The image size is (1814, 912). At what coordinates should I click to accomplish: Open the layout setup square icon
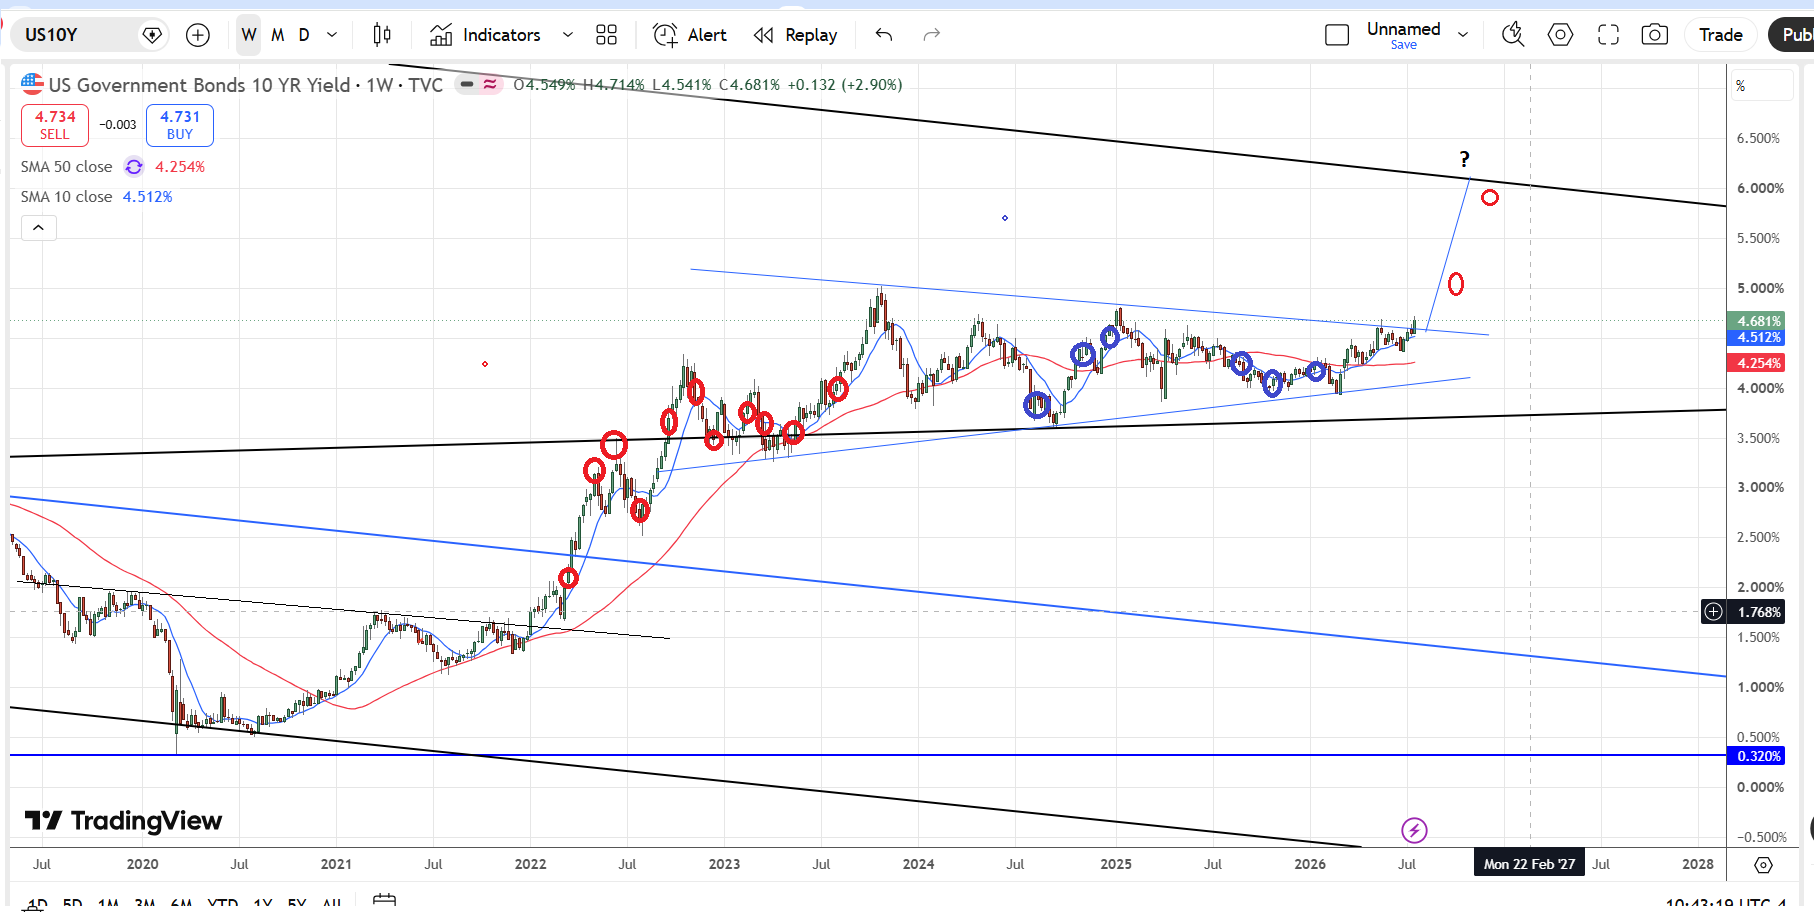[x=1337, y=35]
